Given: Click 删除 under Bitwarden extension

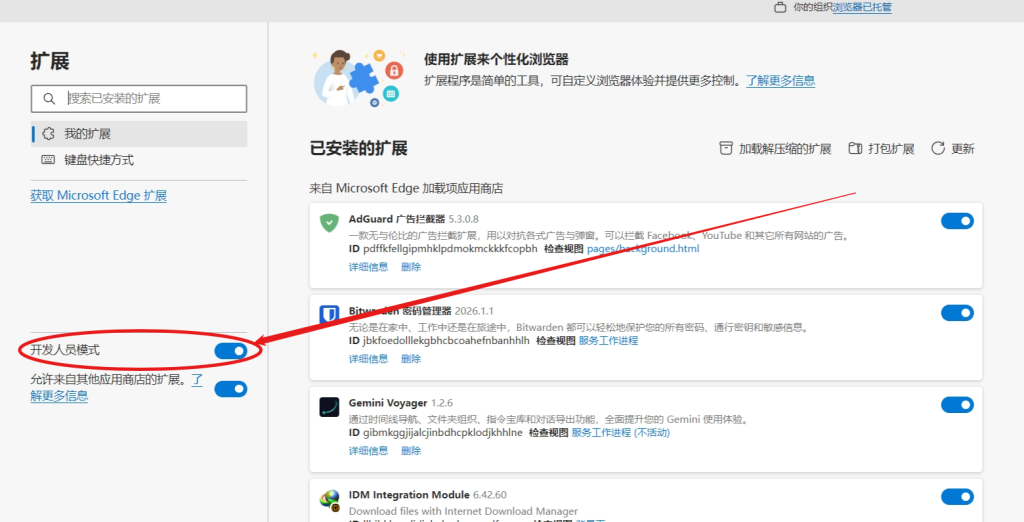Looking at the screenshot, I should pyautogui.click(x=411, y=359).
